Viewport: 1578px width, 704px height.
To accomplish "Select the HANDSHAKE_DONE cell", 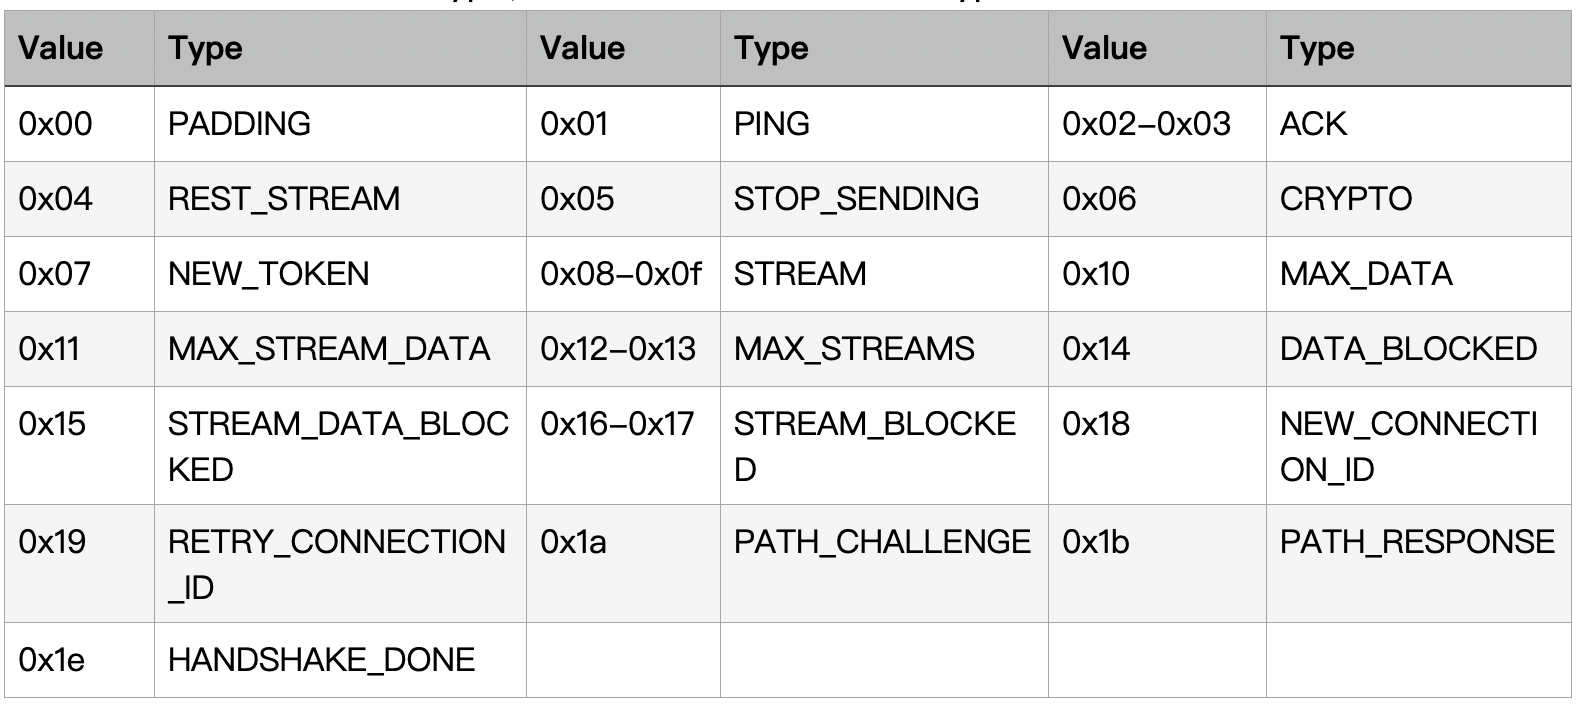I will 340,660.
